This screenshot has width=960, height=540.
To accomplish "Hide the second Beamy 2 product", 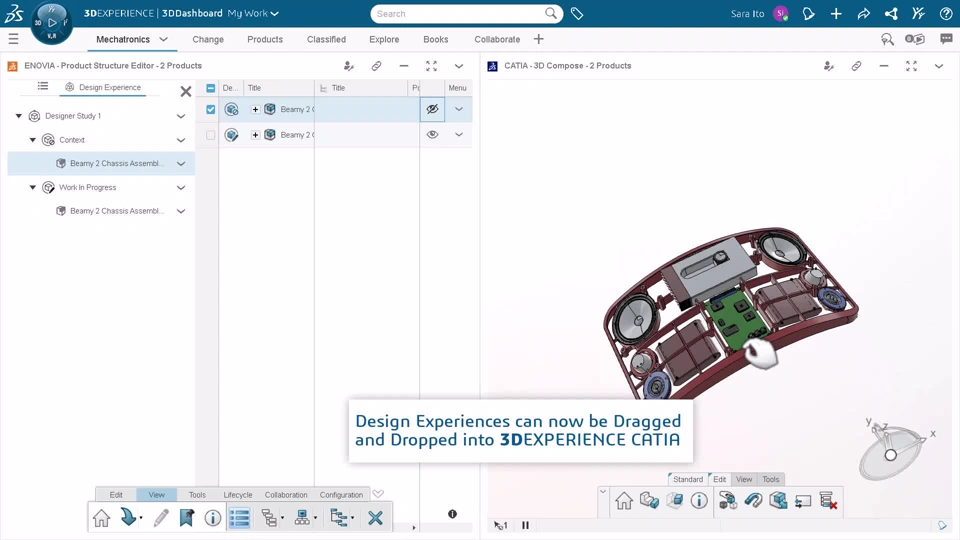I will (x=432, y=135).
